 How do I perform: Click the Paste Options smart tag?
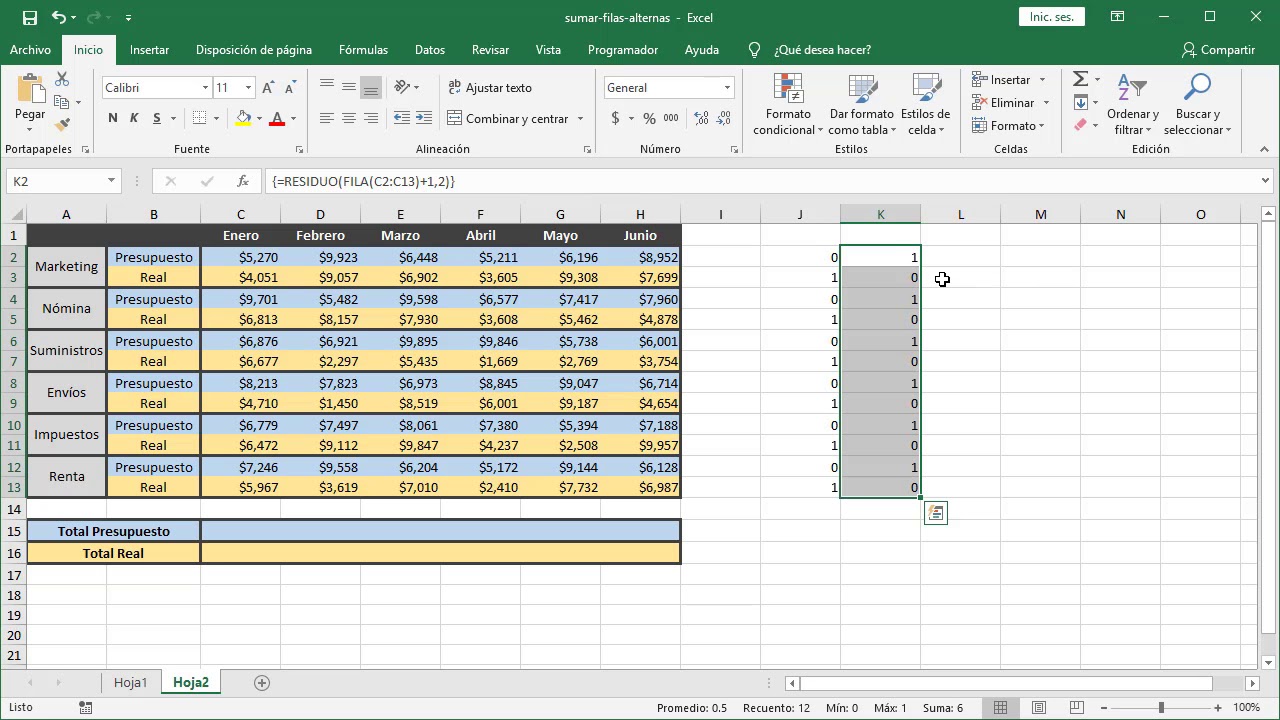tap(935, 513)
